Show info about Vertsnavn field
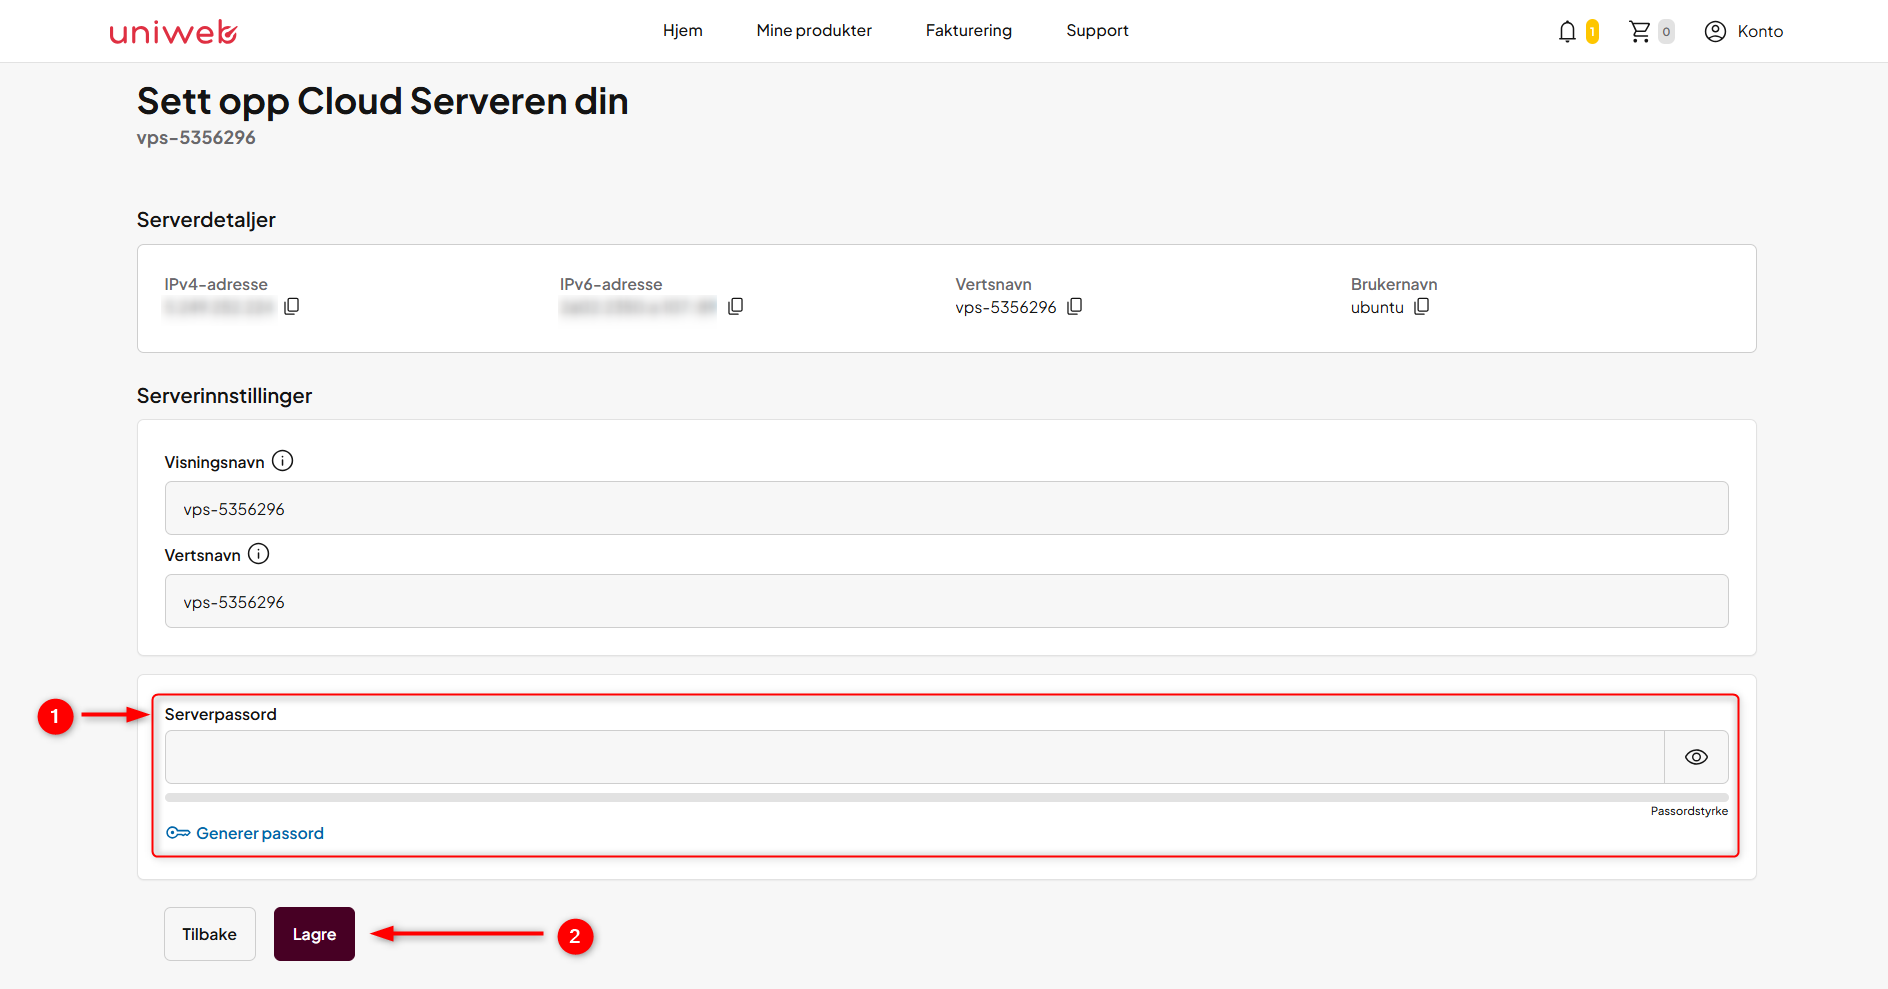The width and height of the screenshot is (1888, 989). [259, 554]
